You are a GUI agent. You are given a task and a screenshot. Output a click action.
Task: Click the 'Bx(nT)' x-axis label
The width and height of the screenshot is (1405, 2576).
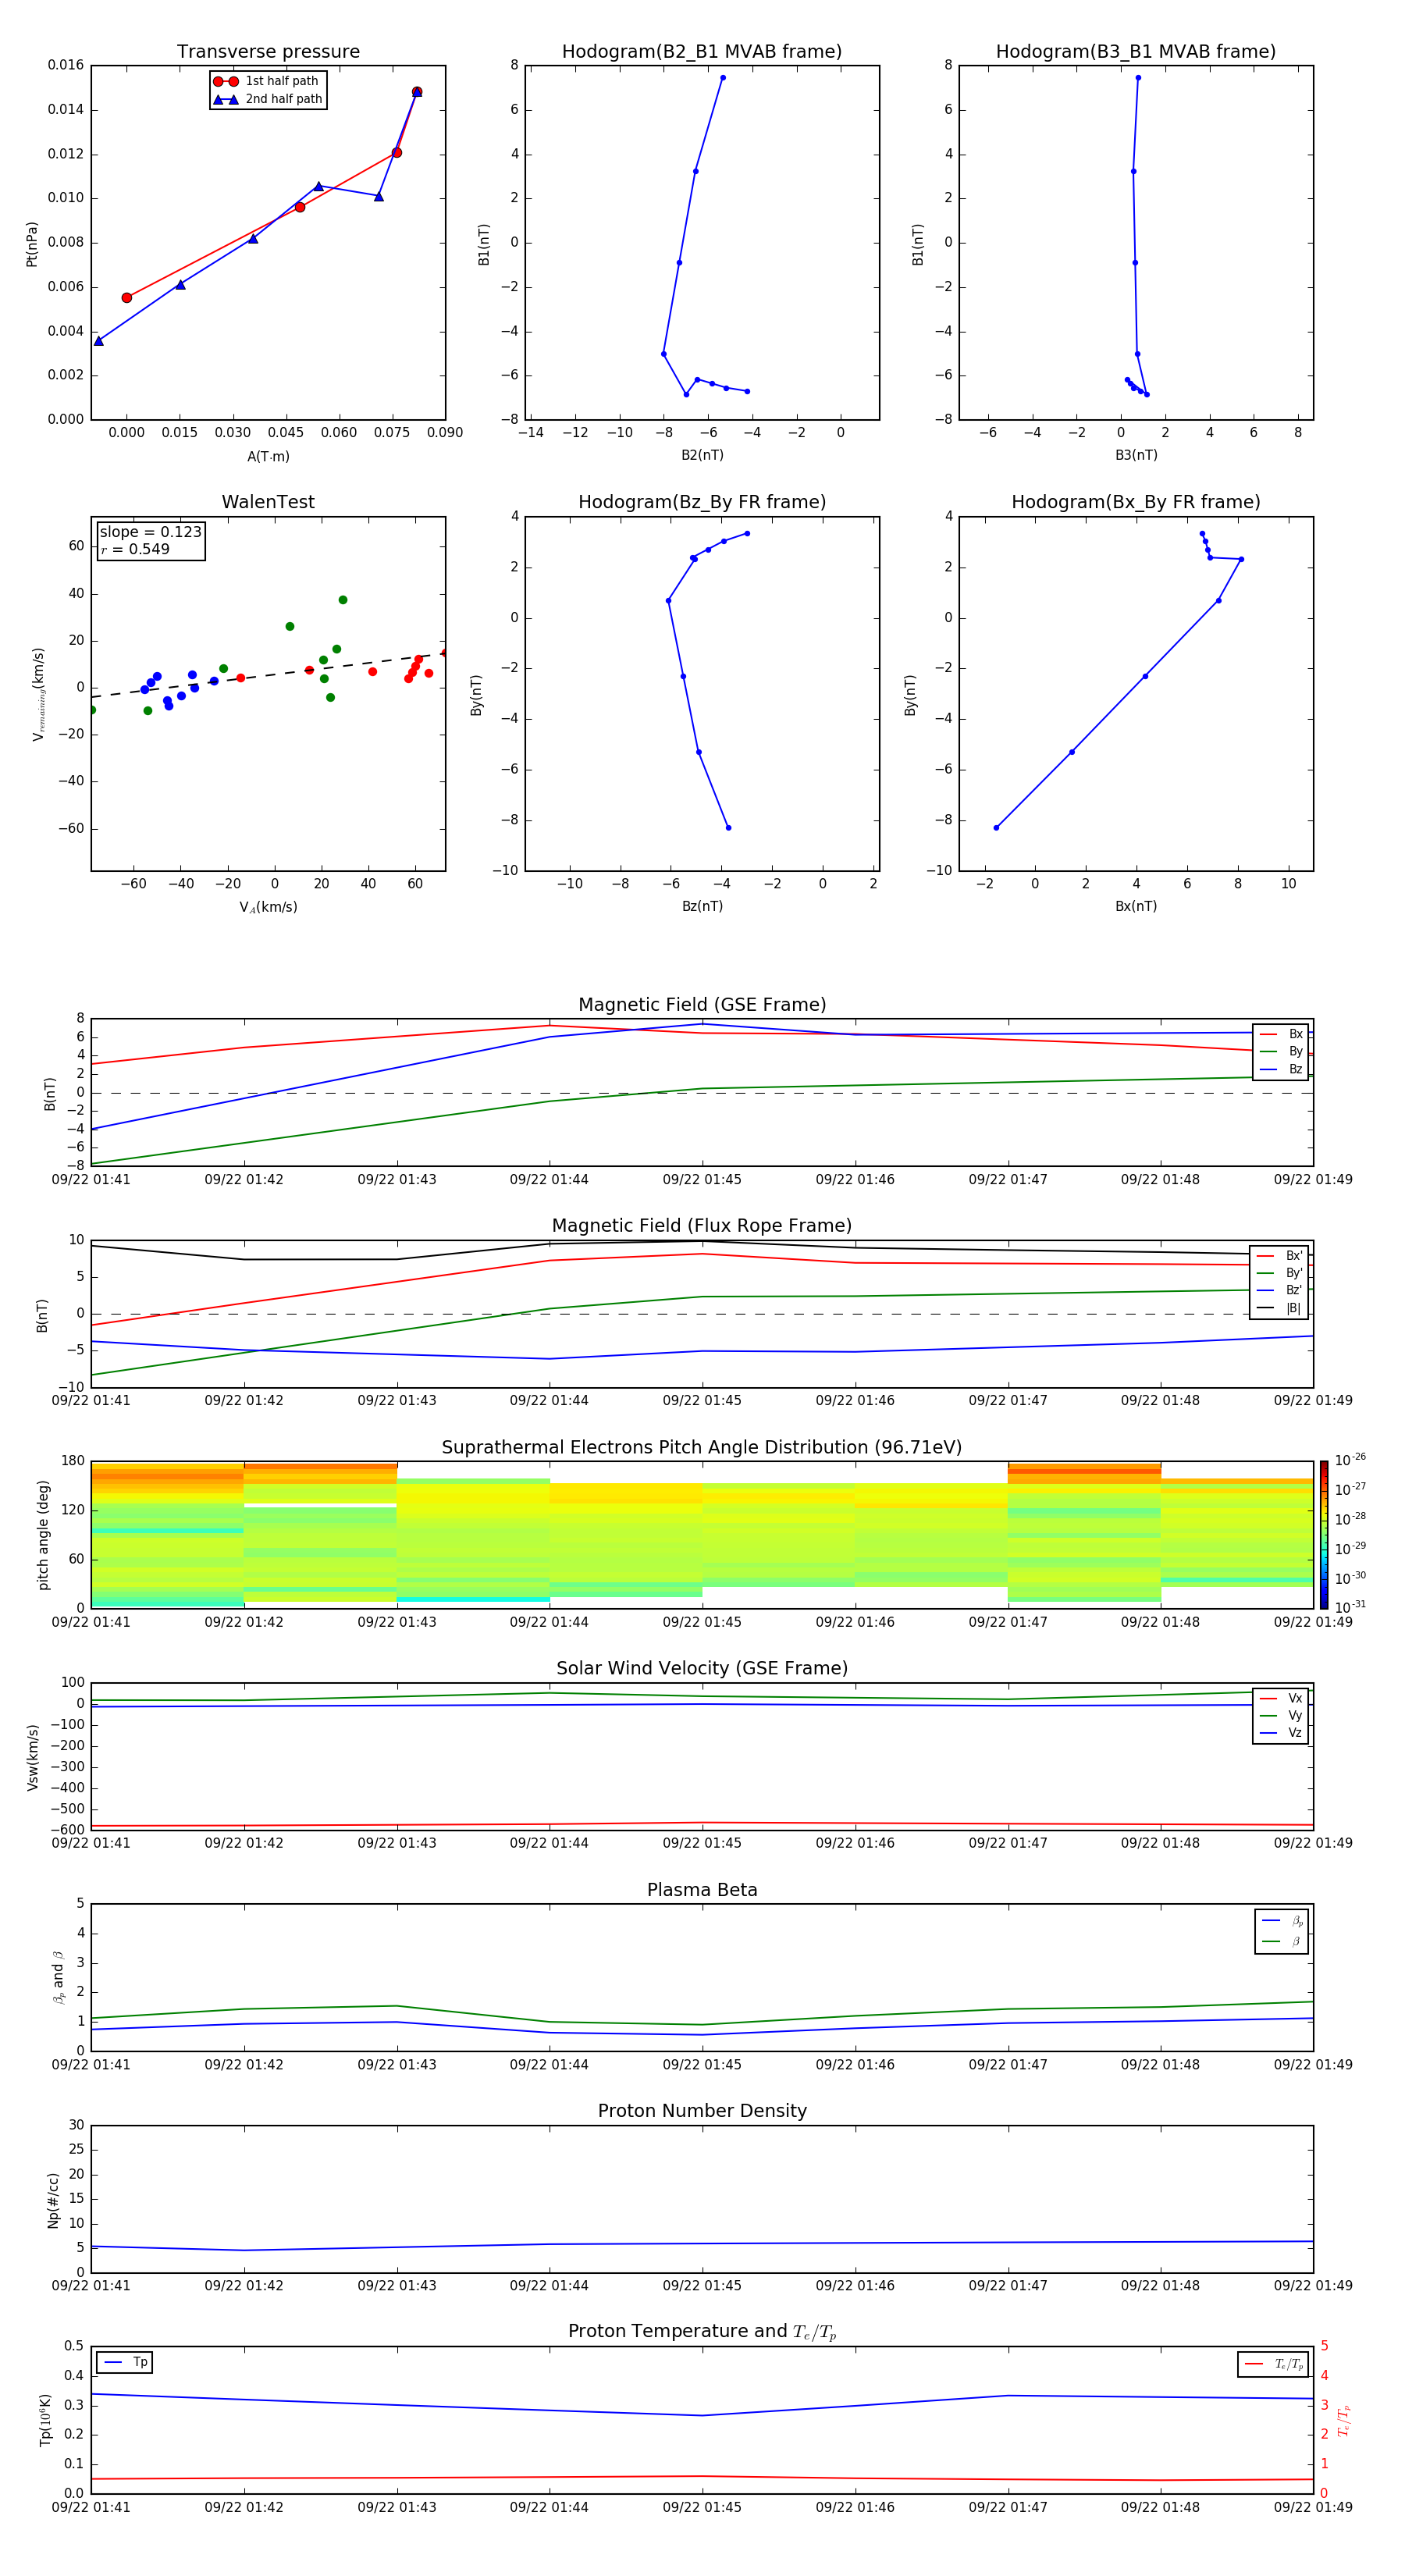(1136, 906)
